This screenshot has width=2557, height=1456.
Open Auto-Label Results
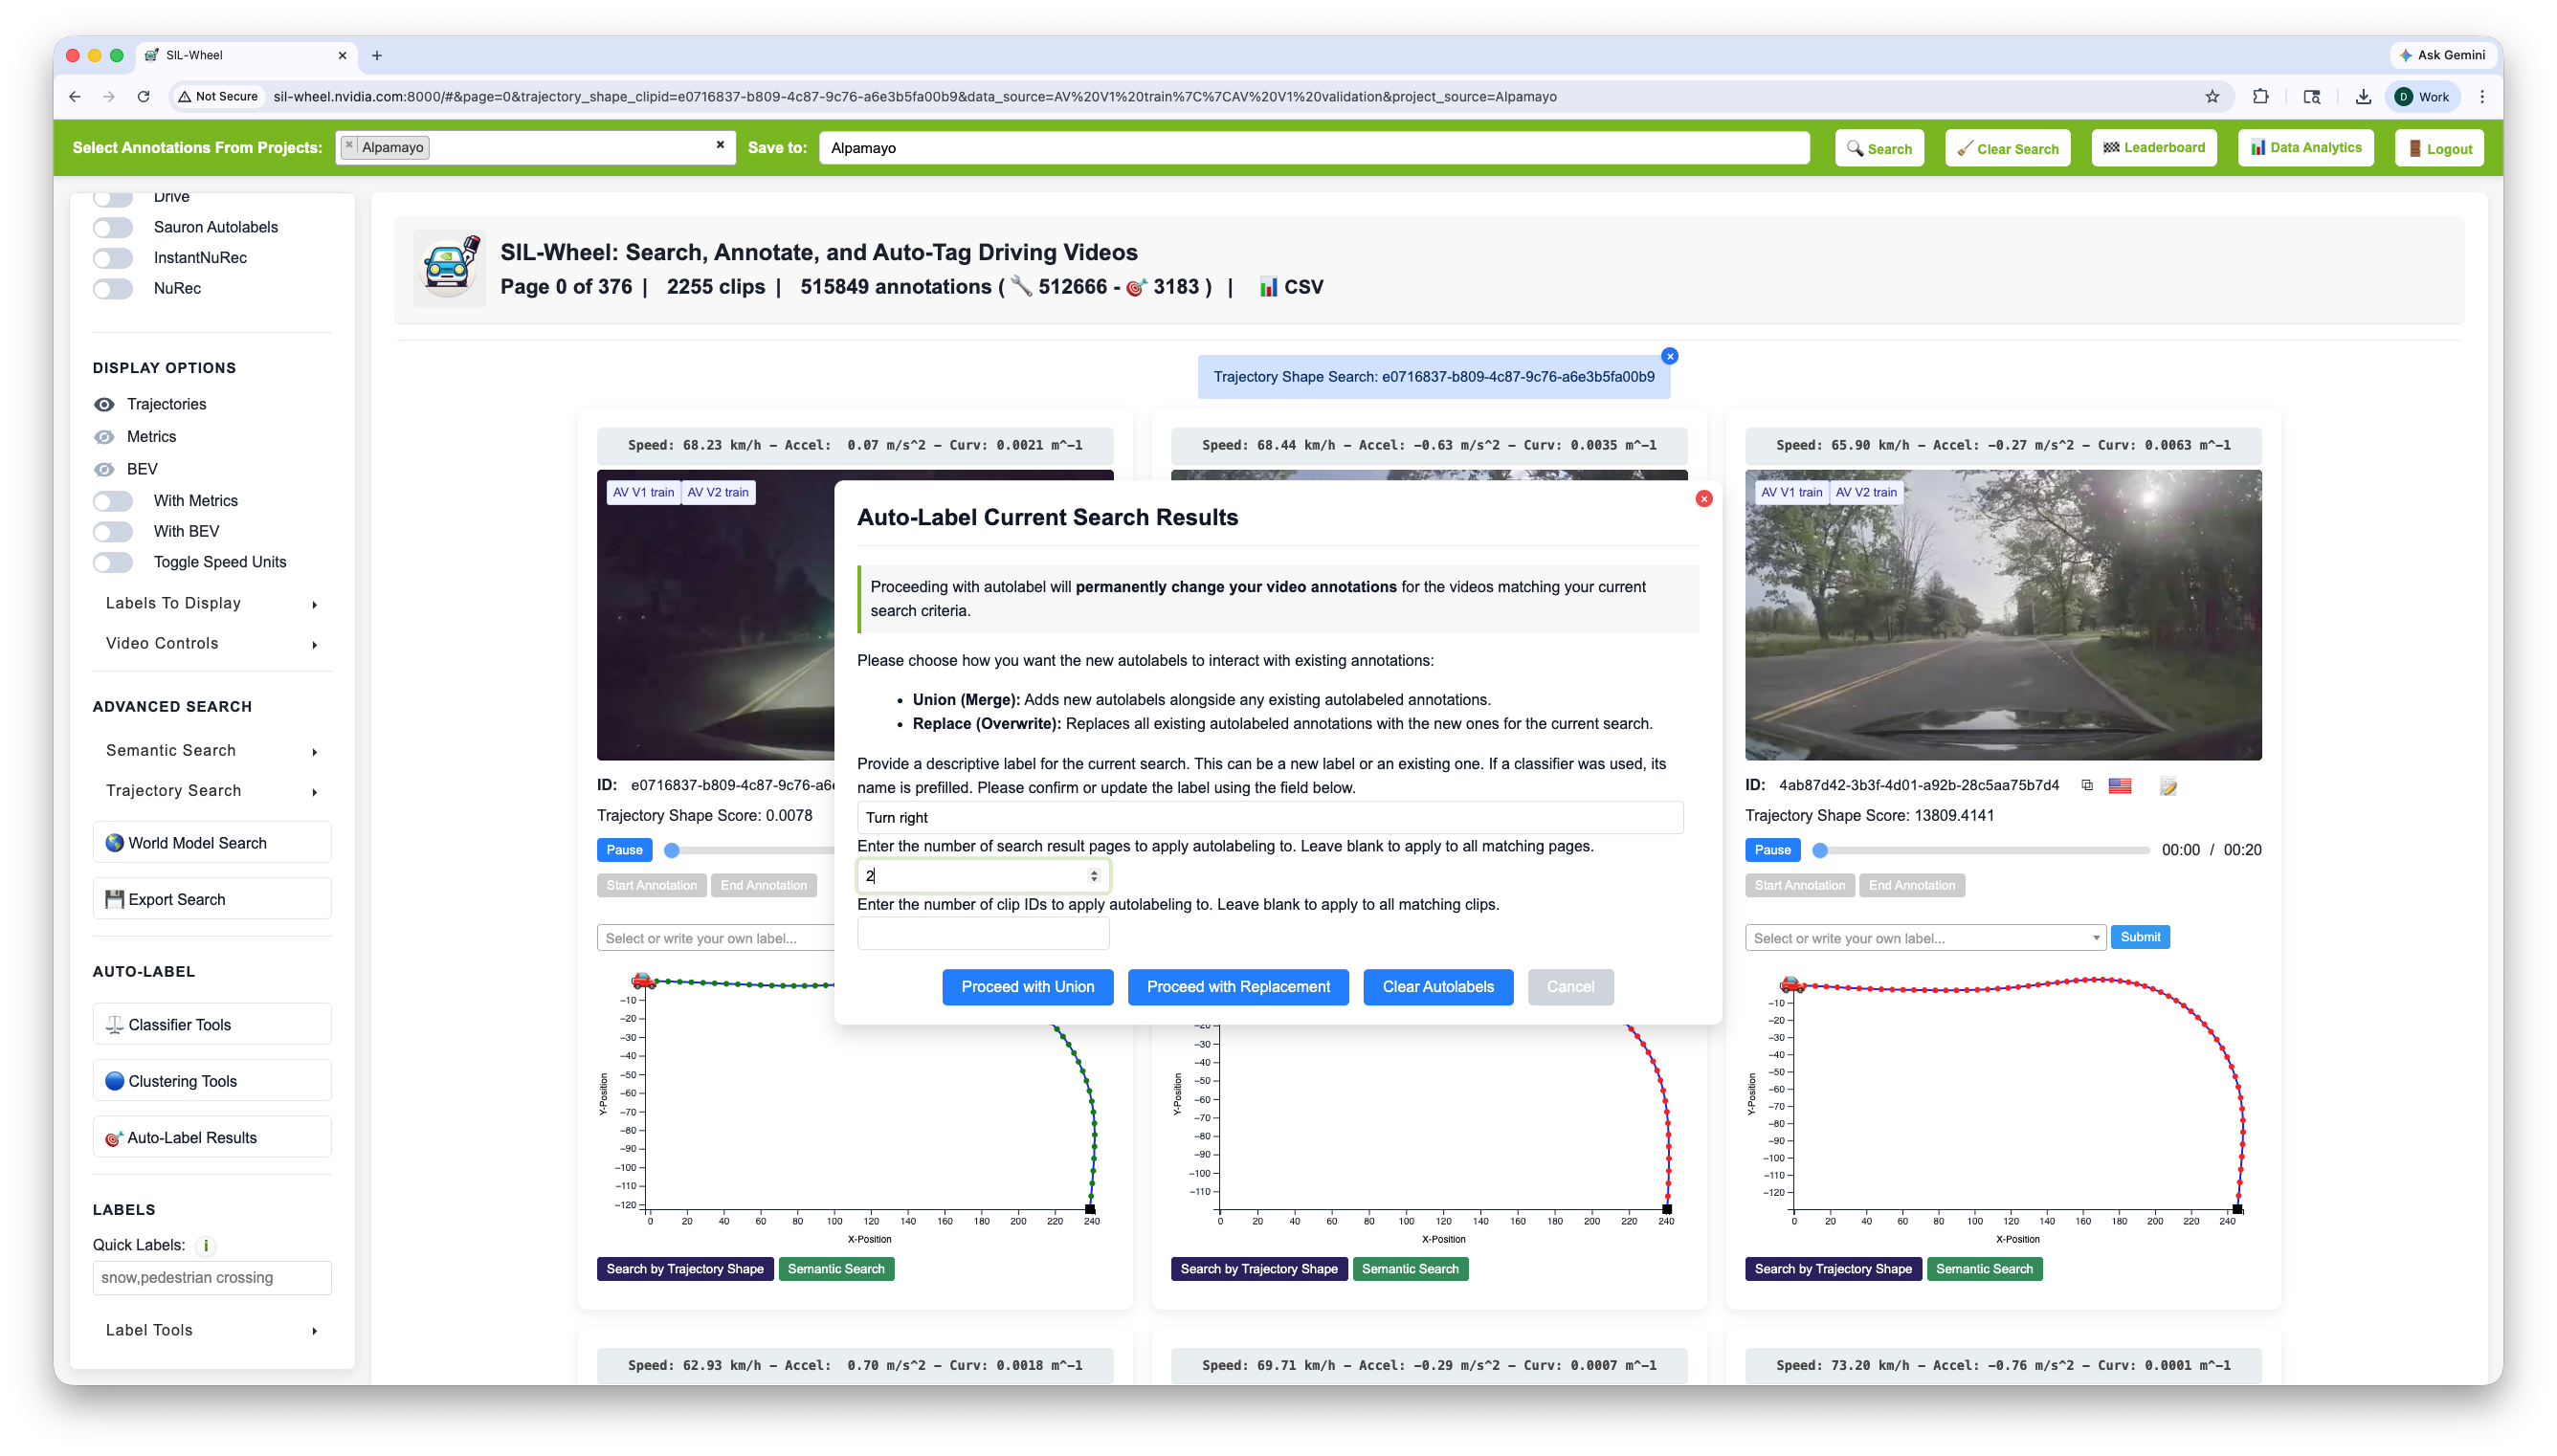pos(212,1138)
